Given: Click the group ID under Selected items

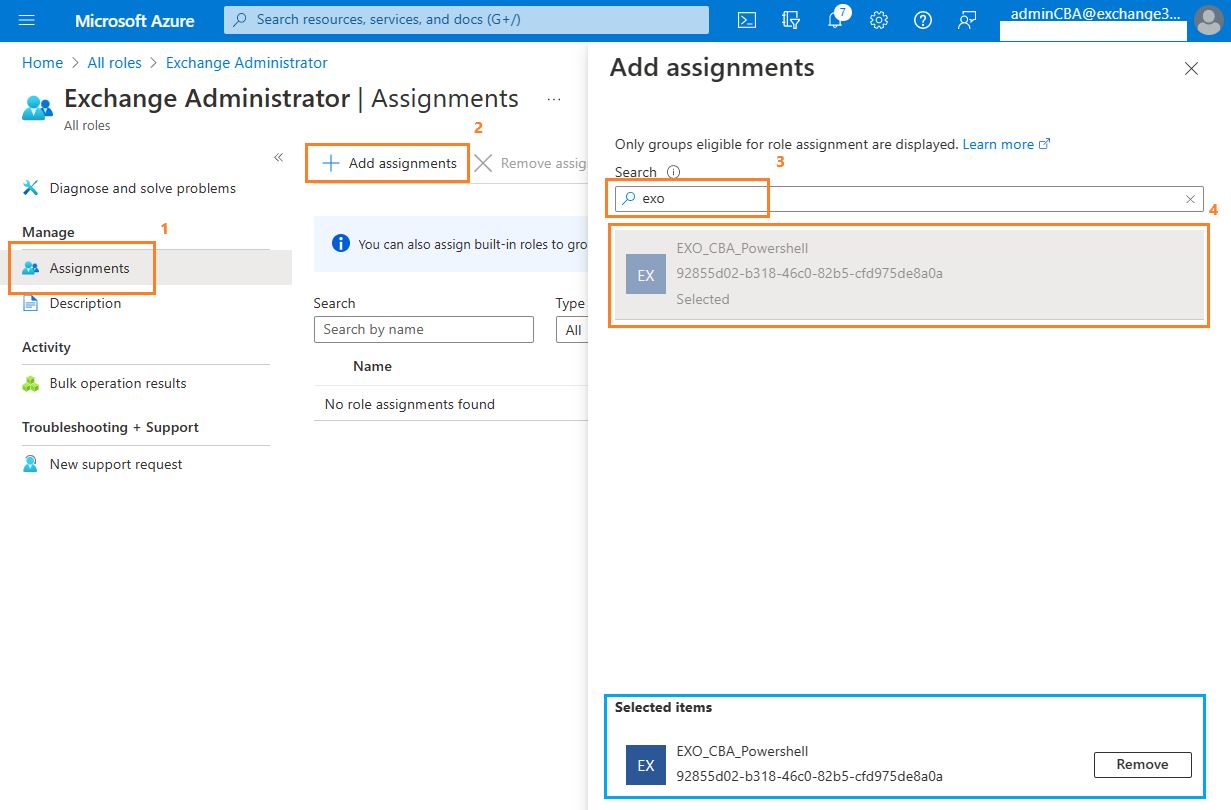Looking at the screenshot, I should [x=810, y=775].
